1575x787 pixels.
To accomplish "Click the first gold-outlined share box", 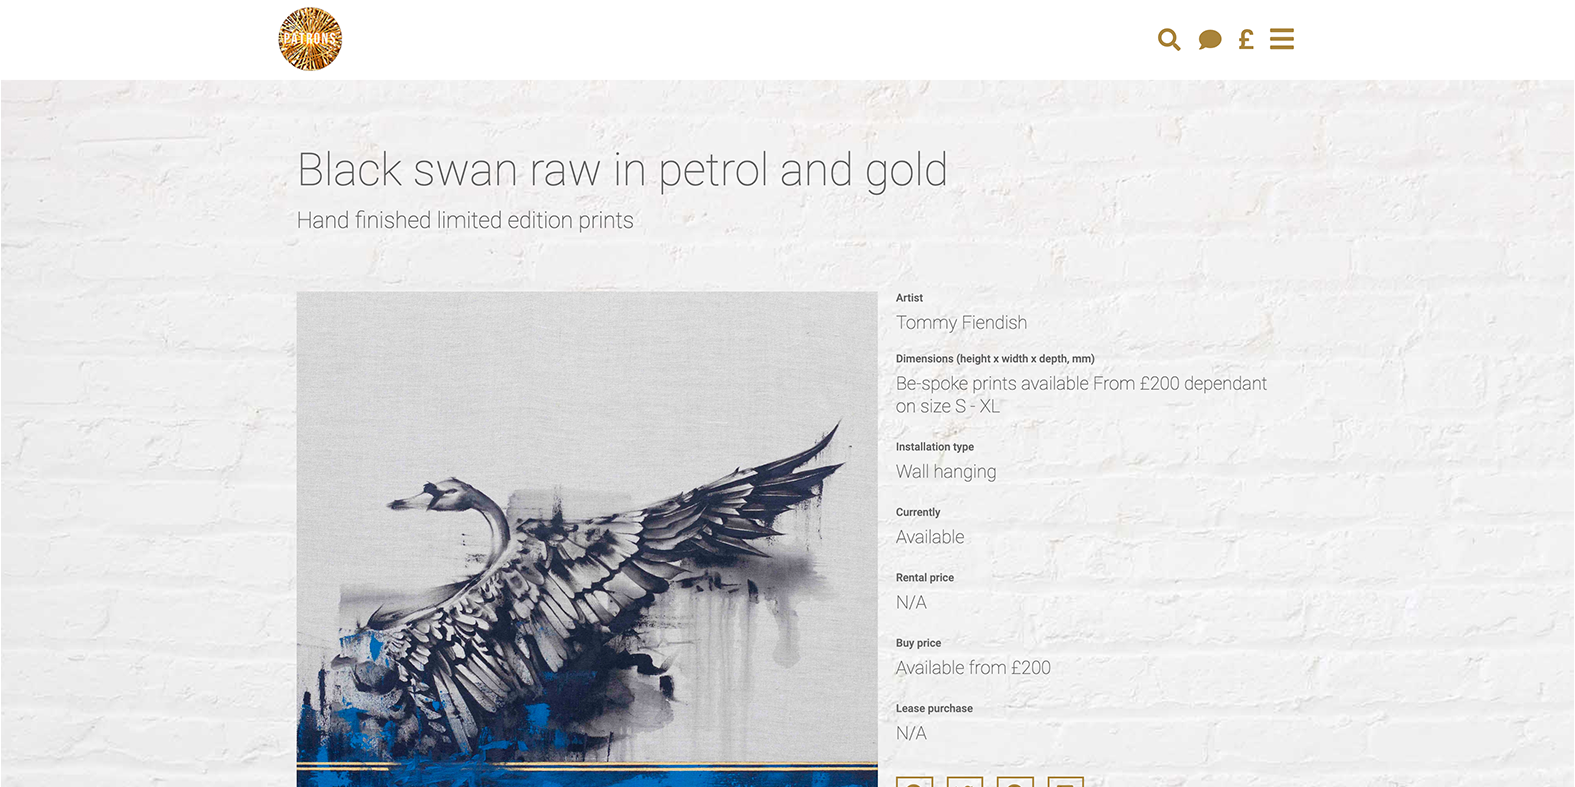I will [x=914, y=781].
